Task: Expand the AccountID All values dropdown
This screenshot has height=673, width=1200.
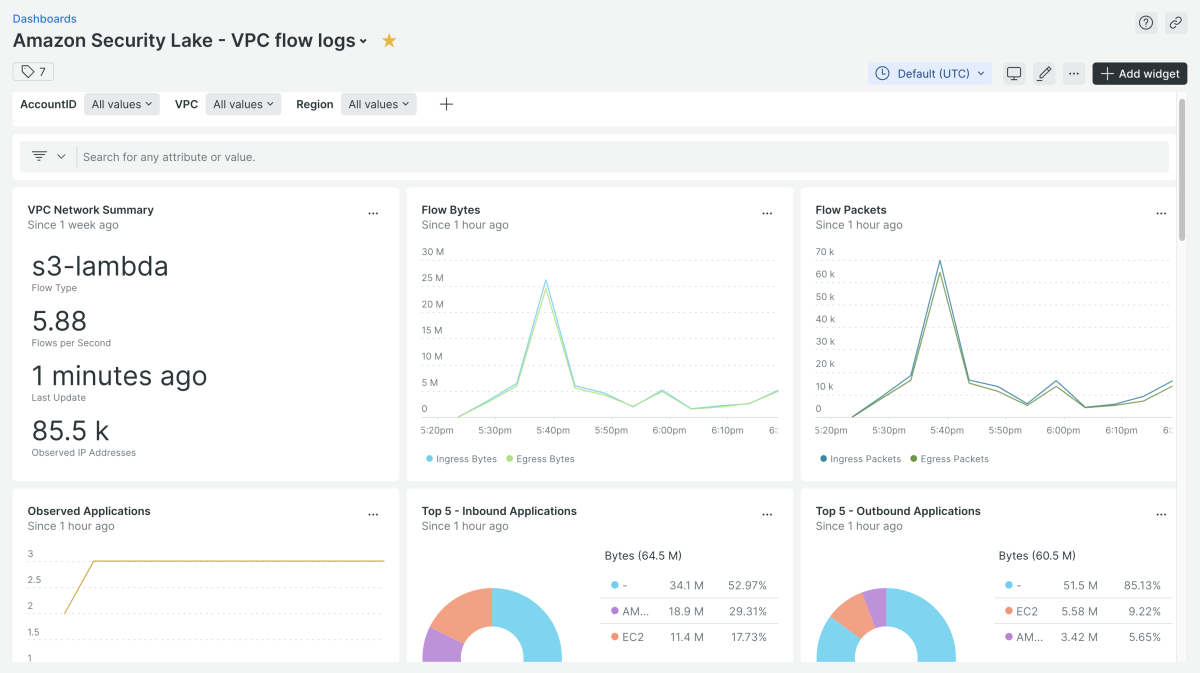Action: click(121, 104)
